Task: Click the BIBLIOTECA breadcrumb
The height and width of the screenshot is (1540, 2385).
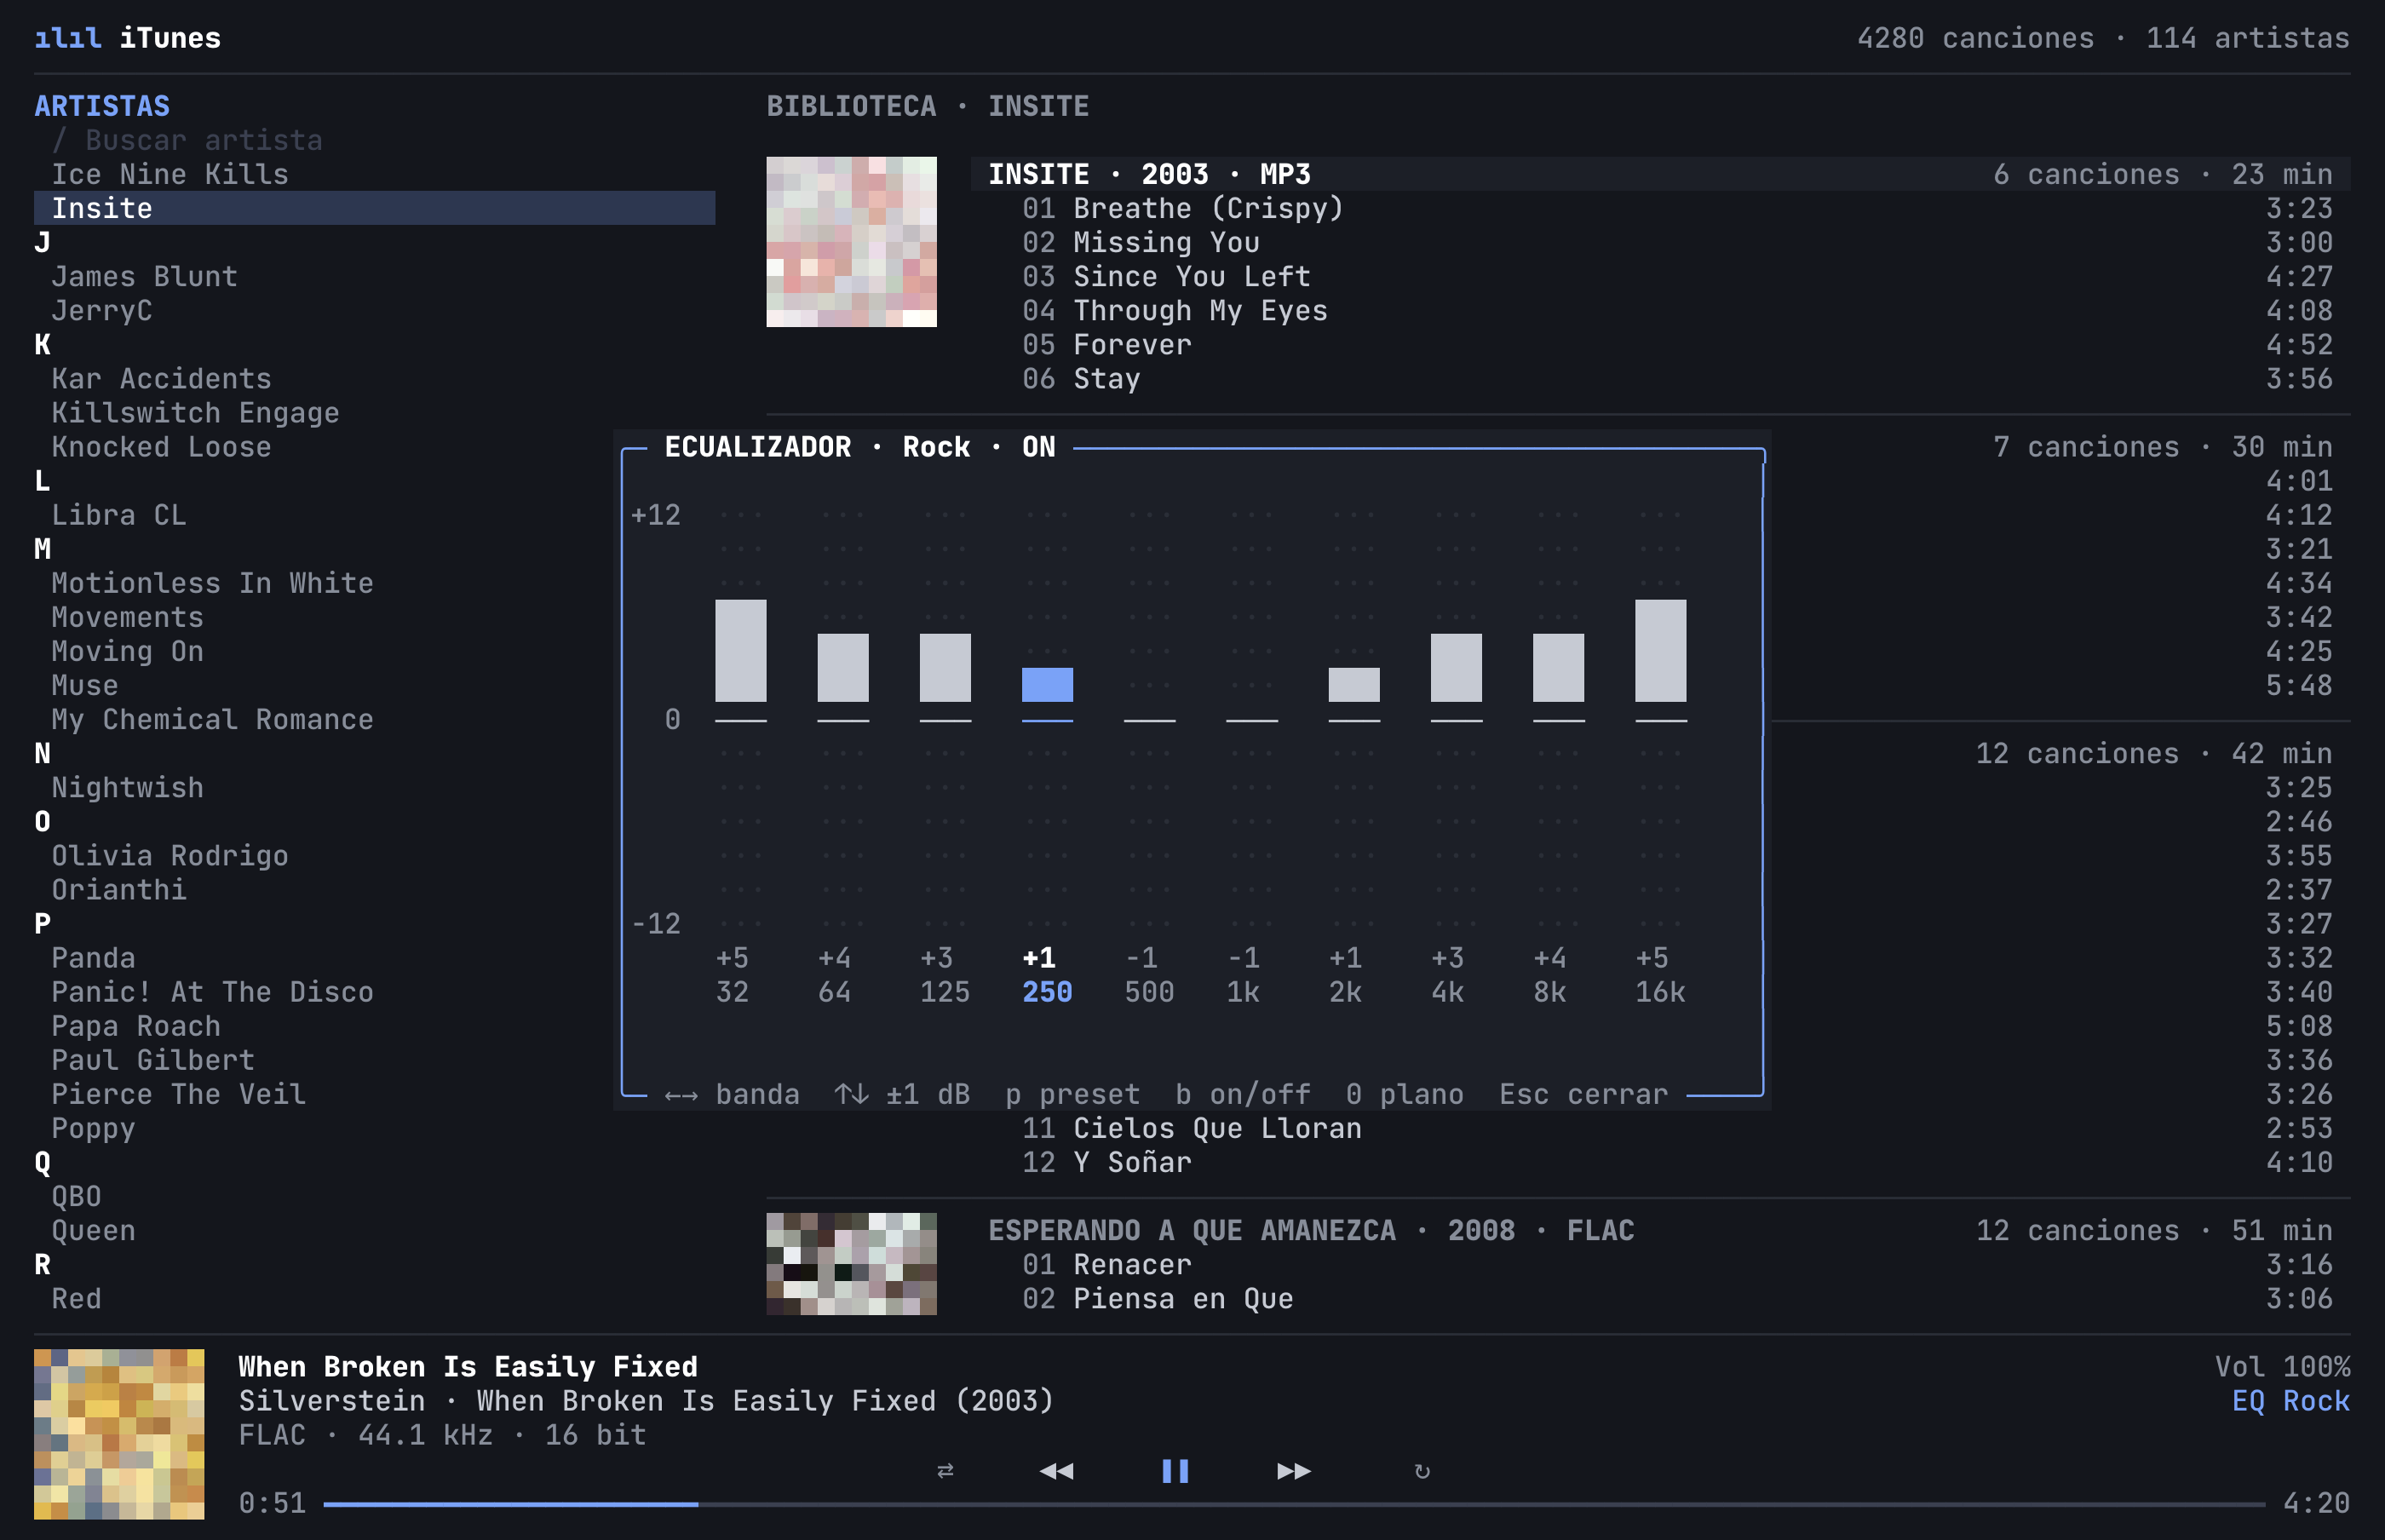Action: [x=852, y=106]
